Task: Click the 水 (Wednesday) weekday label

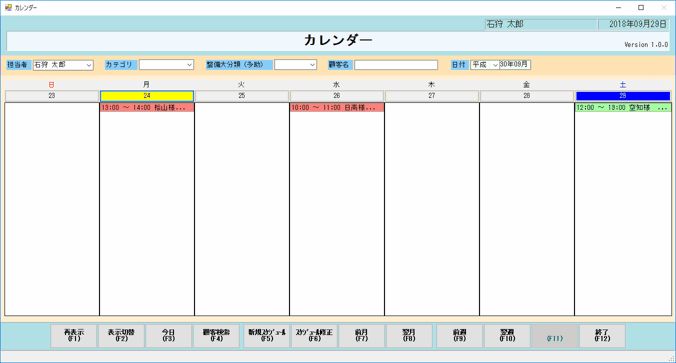Action: [x=336, y=84]
